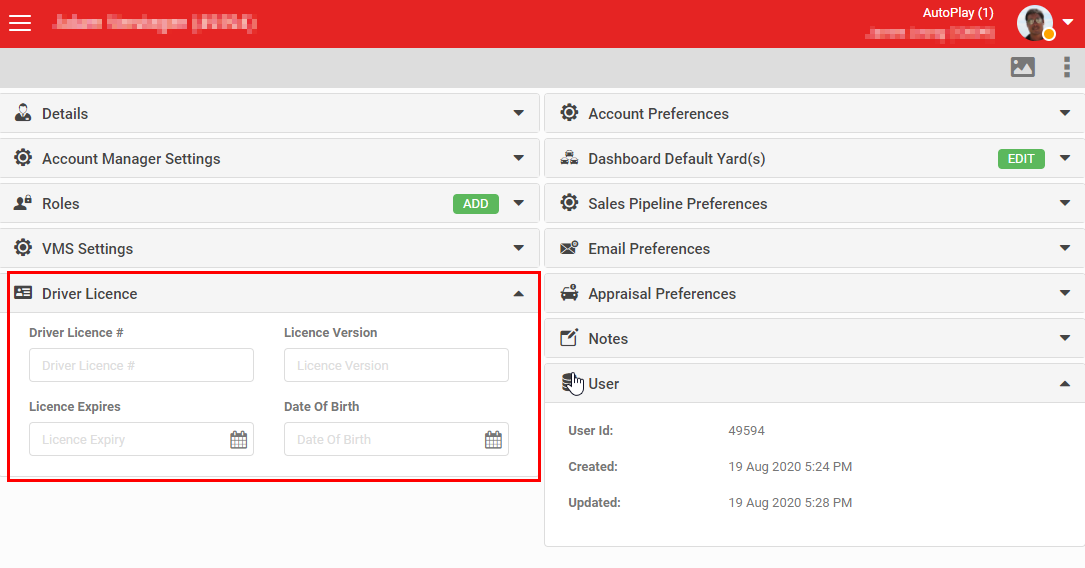
Task: Select the Details panel title
Action: (65, 113)
